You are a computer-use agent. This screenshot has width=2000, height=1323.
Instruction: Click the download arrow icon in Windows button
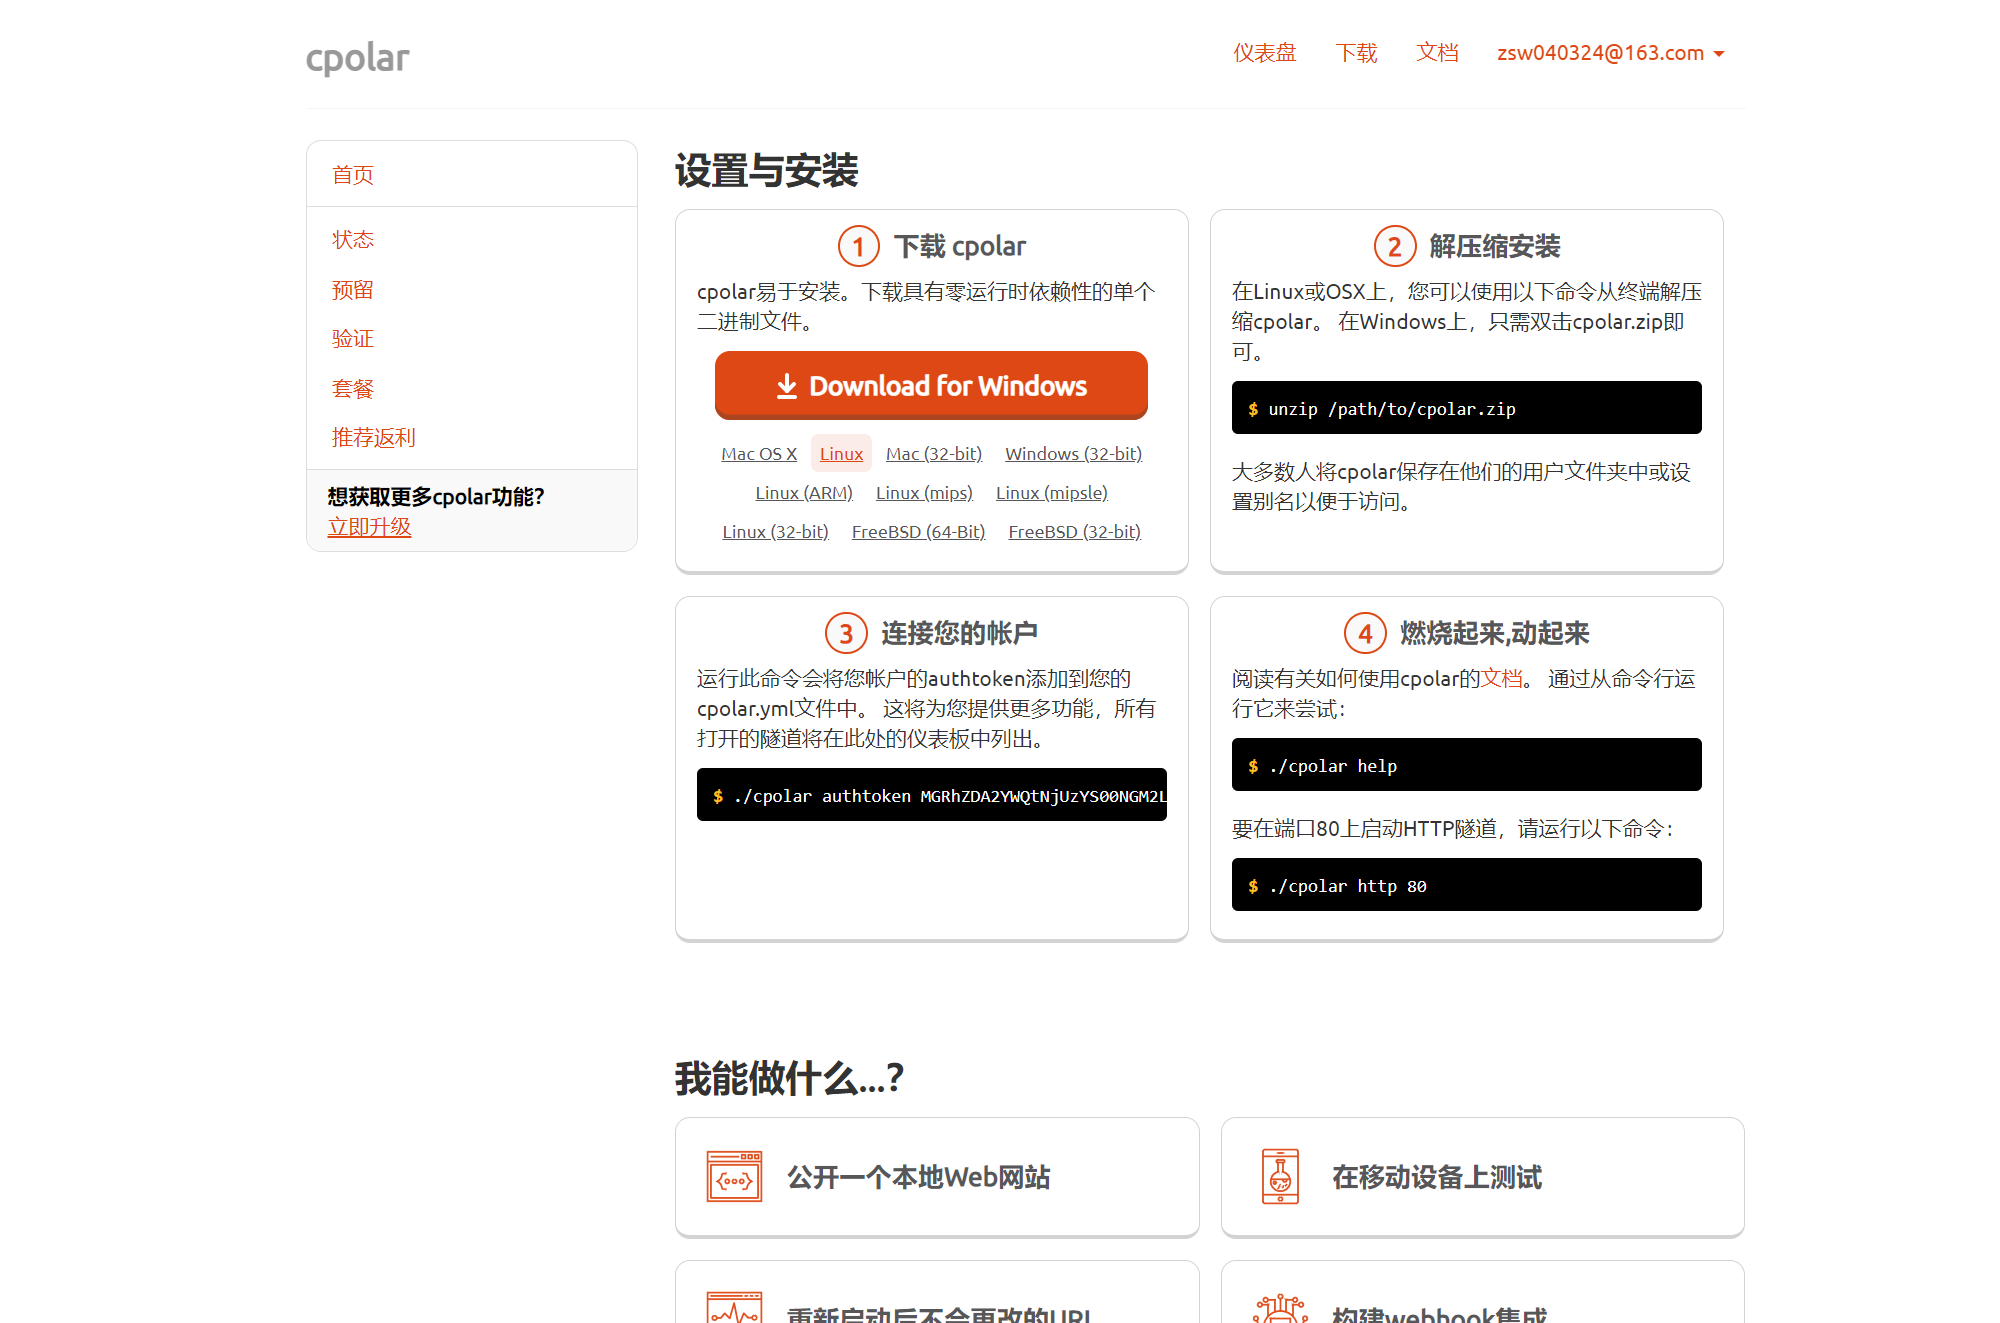[x=787, y=386]
